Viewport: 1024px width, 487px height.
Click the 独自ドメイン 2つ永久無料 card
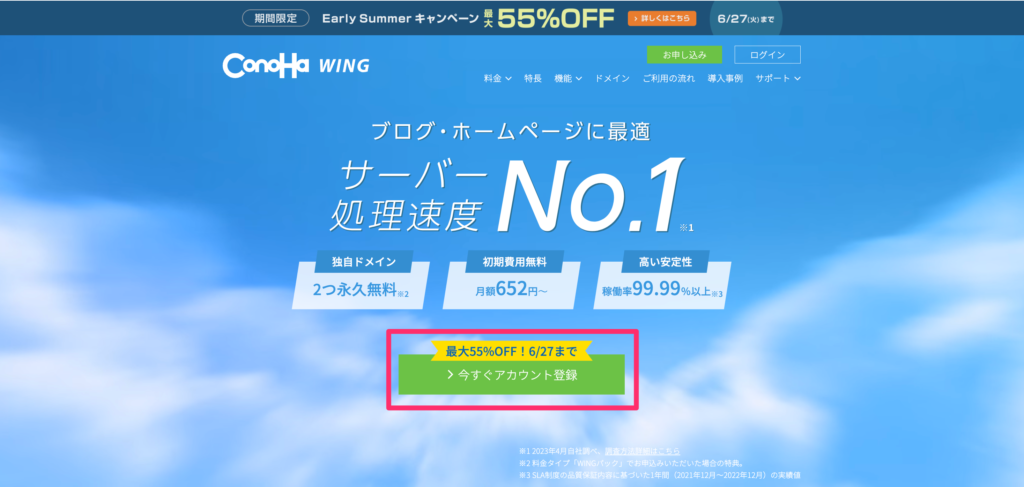coord(361,279)
